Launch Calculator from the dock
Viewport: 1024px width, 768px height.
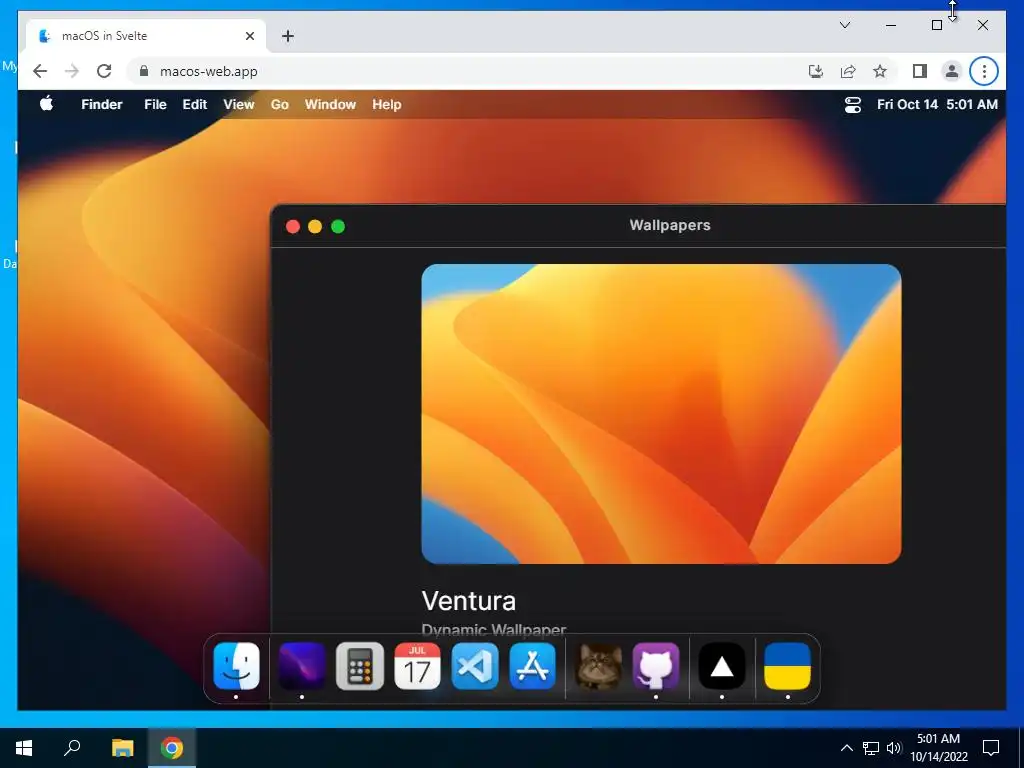pos(360,666)
